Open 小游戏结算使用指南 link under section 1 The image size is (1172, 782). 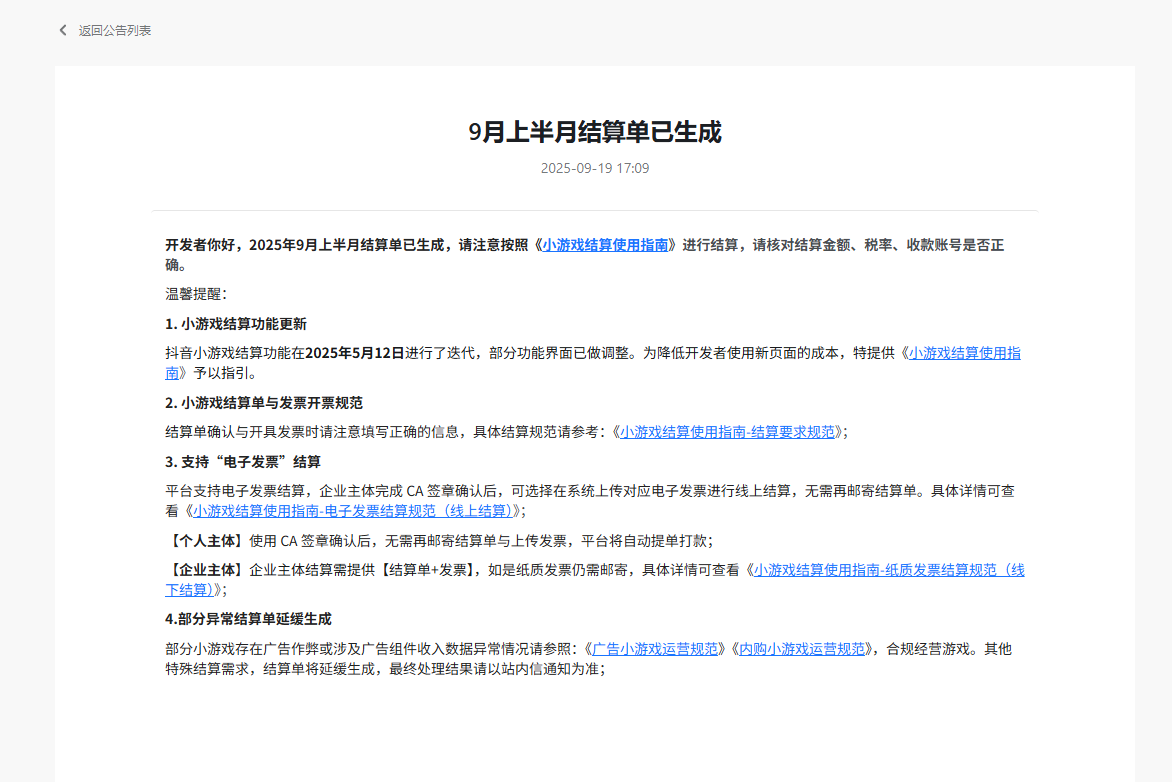[964, 353]
